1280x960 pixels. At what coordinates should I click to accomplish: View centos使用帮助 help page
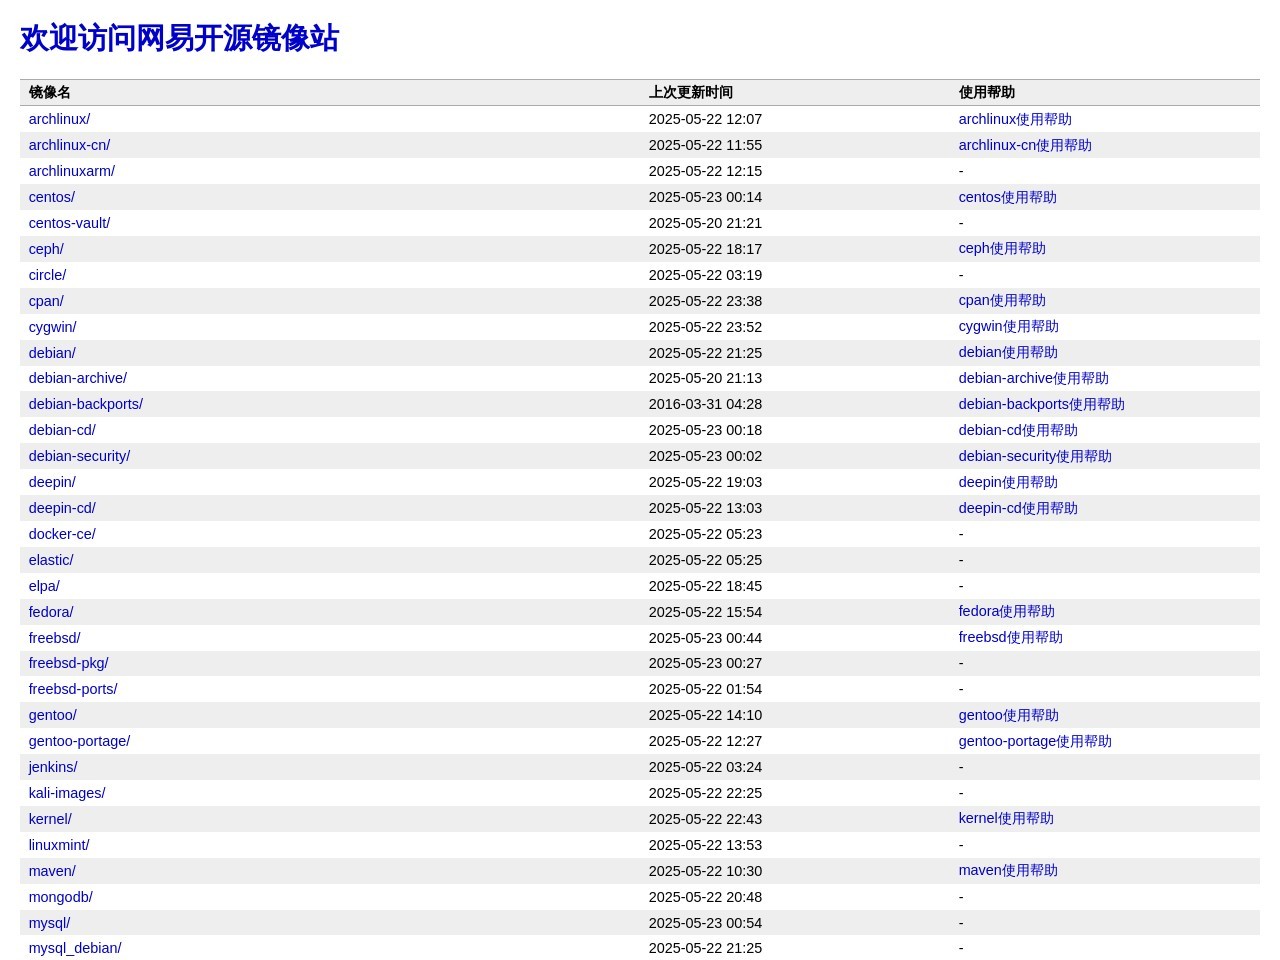pos(1008,197)
